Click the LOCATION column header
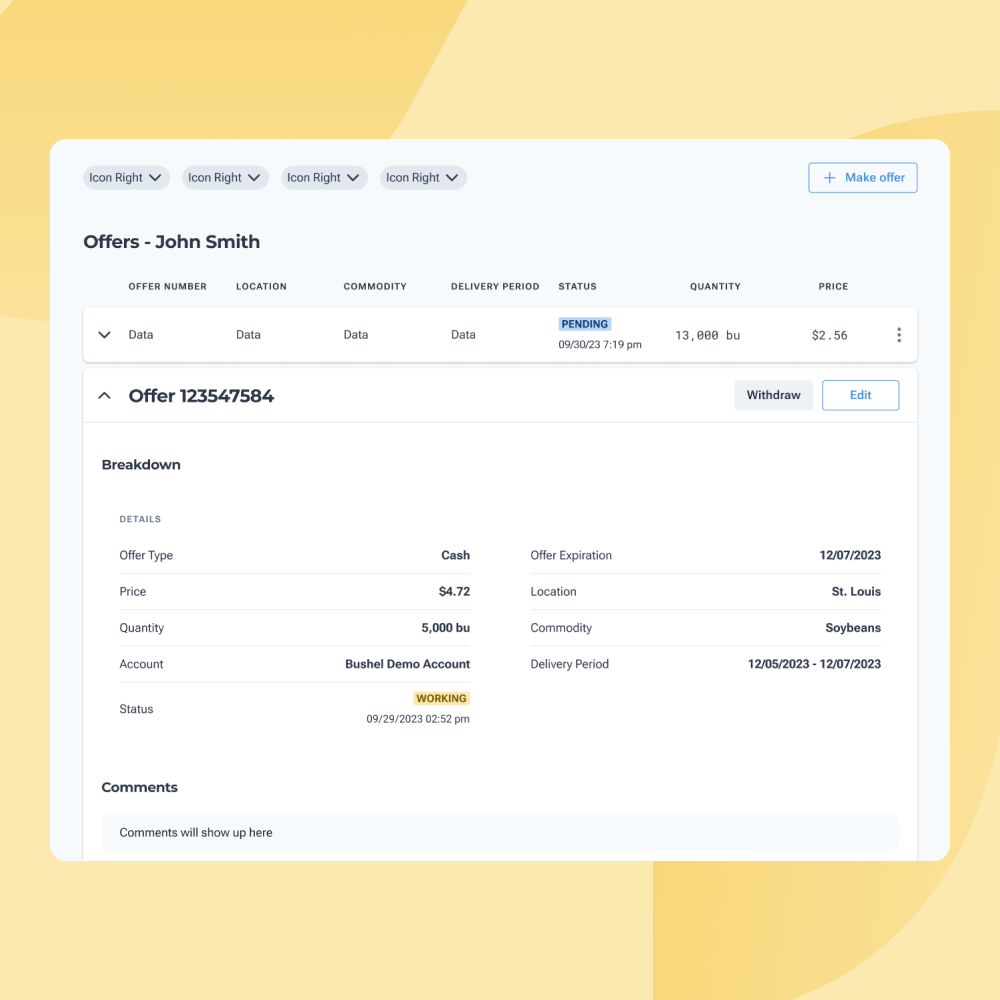The image size is (1000, 1000). pos(261,286)
